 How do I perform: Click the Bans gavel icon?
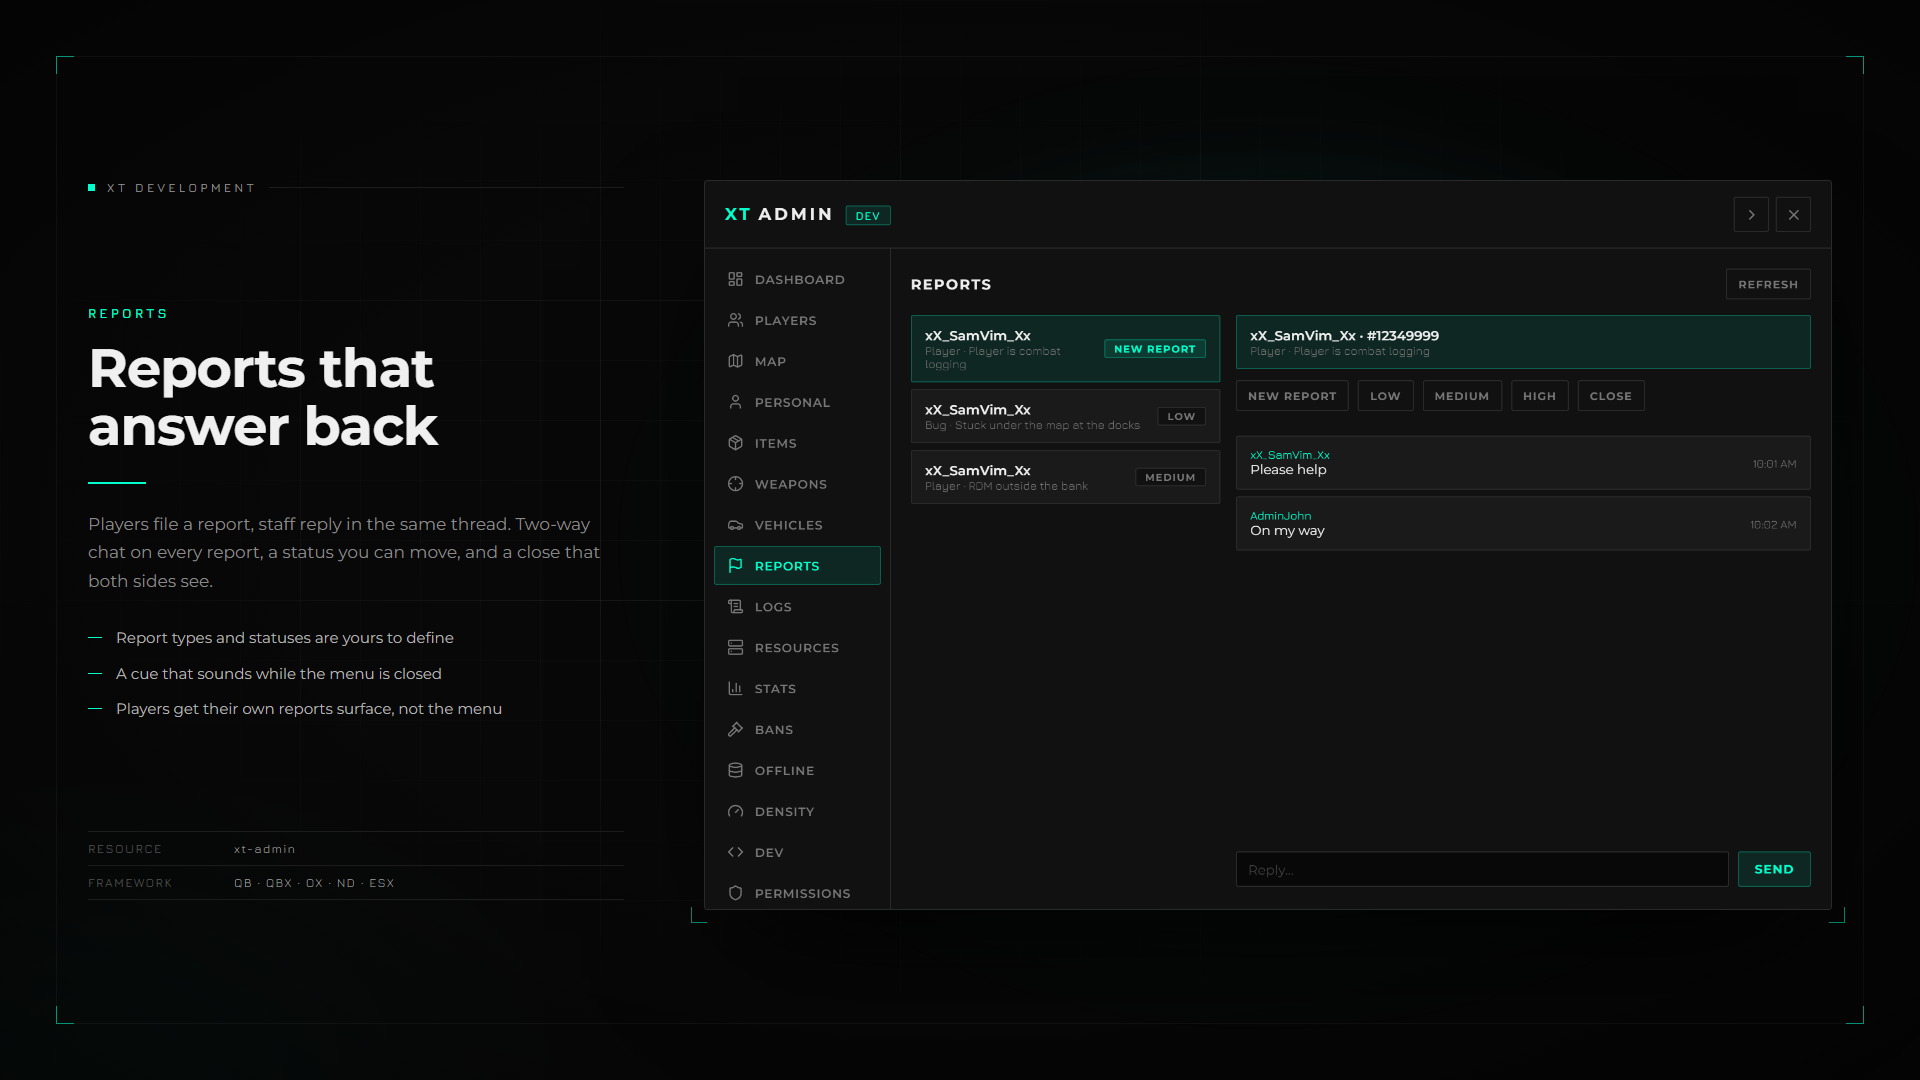click(735, 730)
